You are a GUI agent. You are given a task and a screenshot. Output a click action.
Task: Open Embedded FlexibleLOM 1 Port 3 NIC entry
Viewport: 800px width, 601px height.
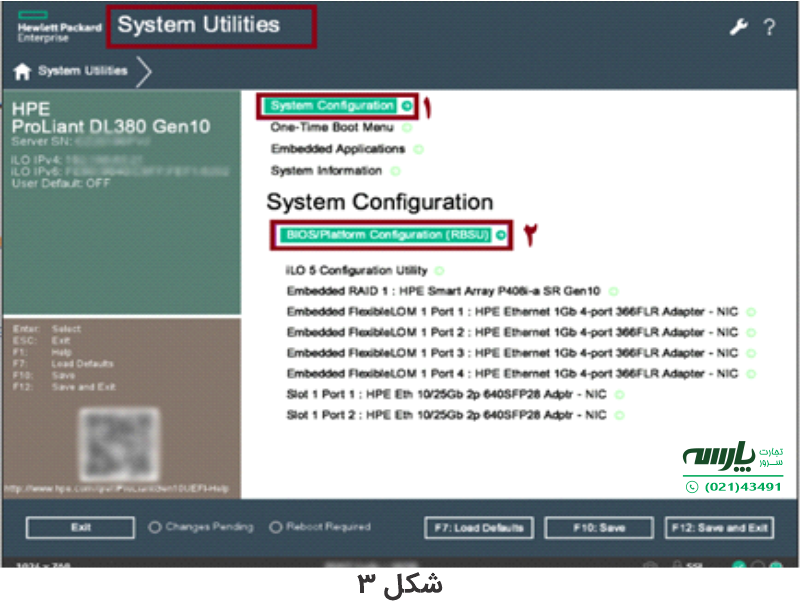pos(512,353)
